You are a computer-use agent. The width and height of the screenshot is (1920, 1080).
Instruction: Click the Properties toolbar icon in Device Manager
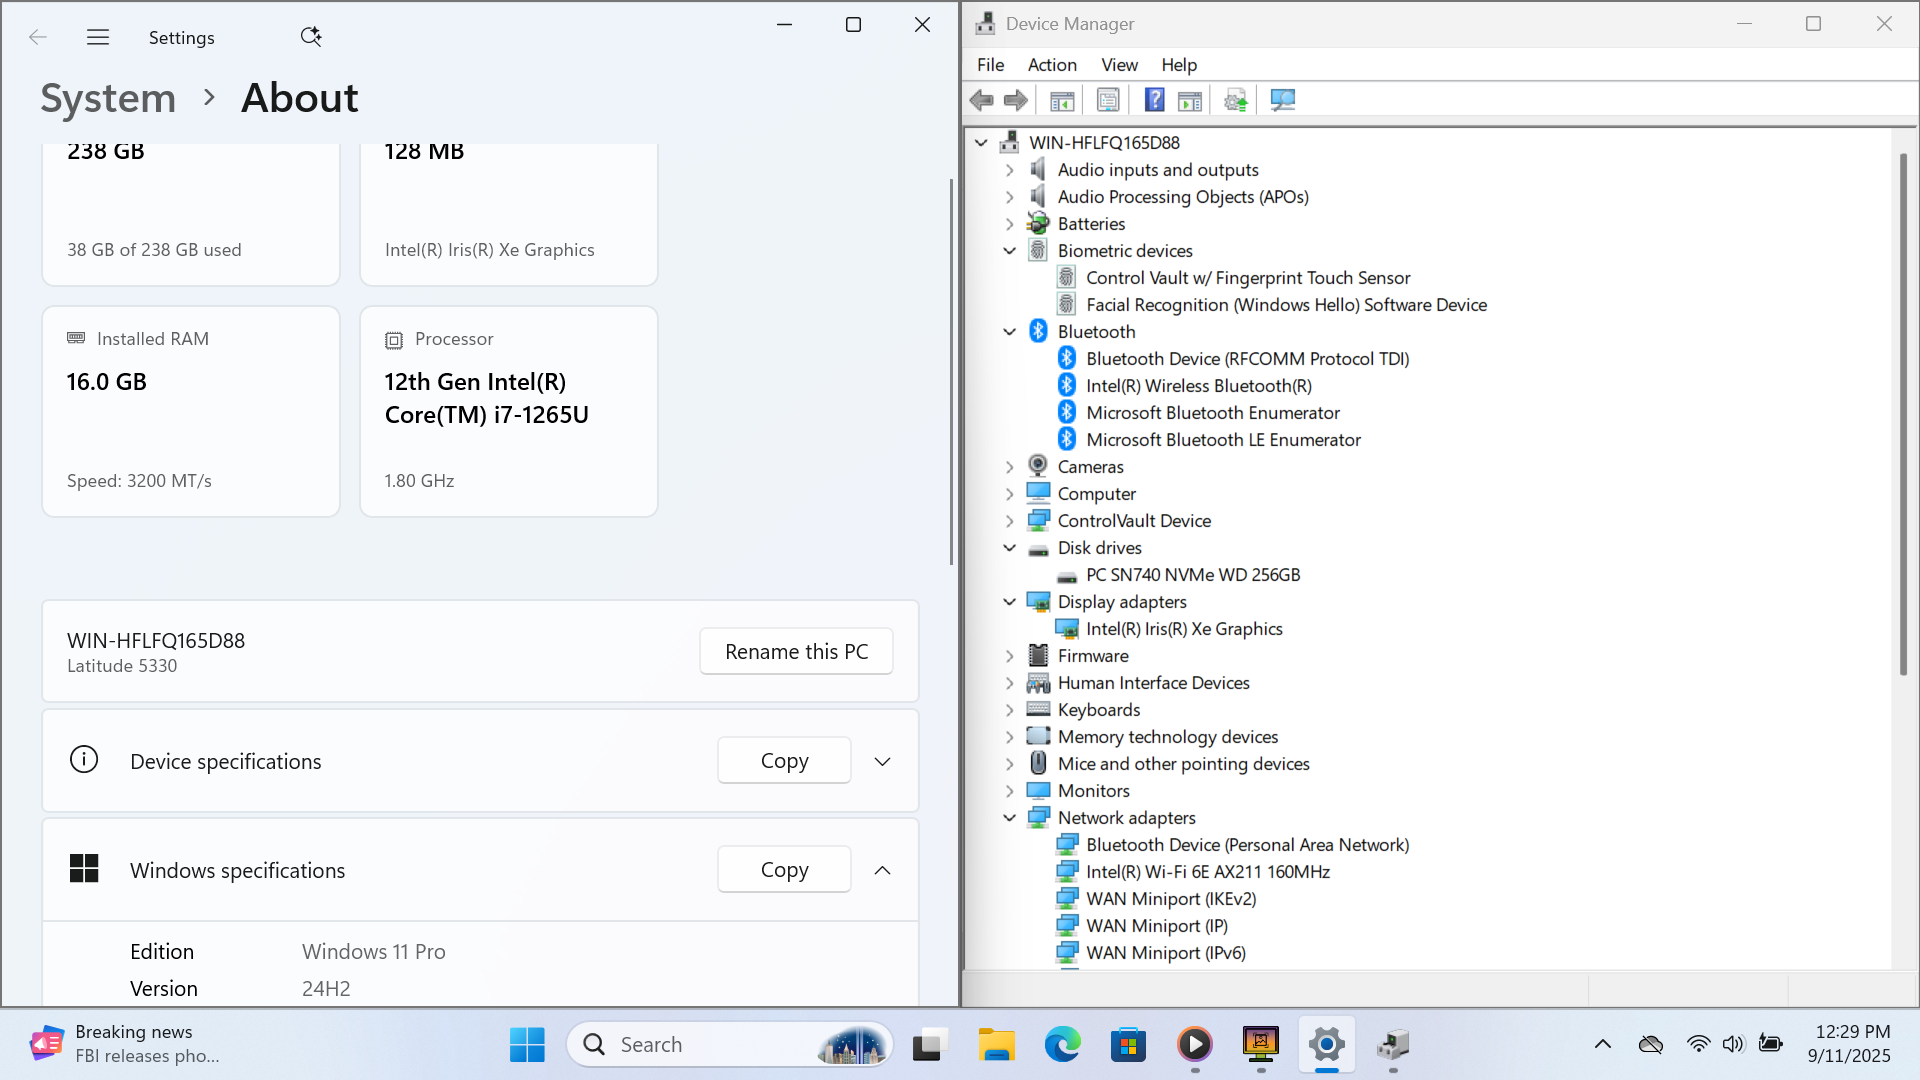click(1108, 100)
